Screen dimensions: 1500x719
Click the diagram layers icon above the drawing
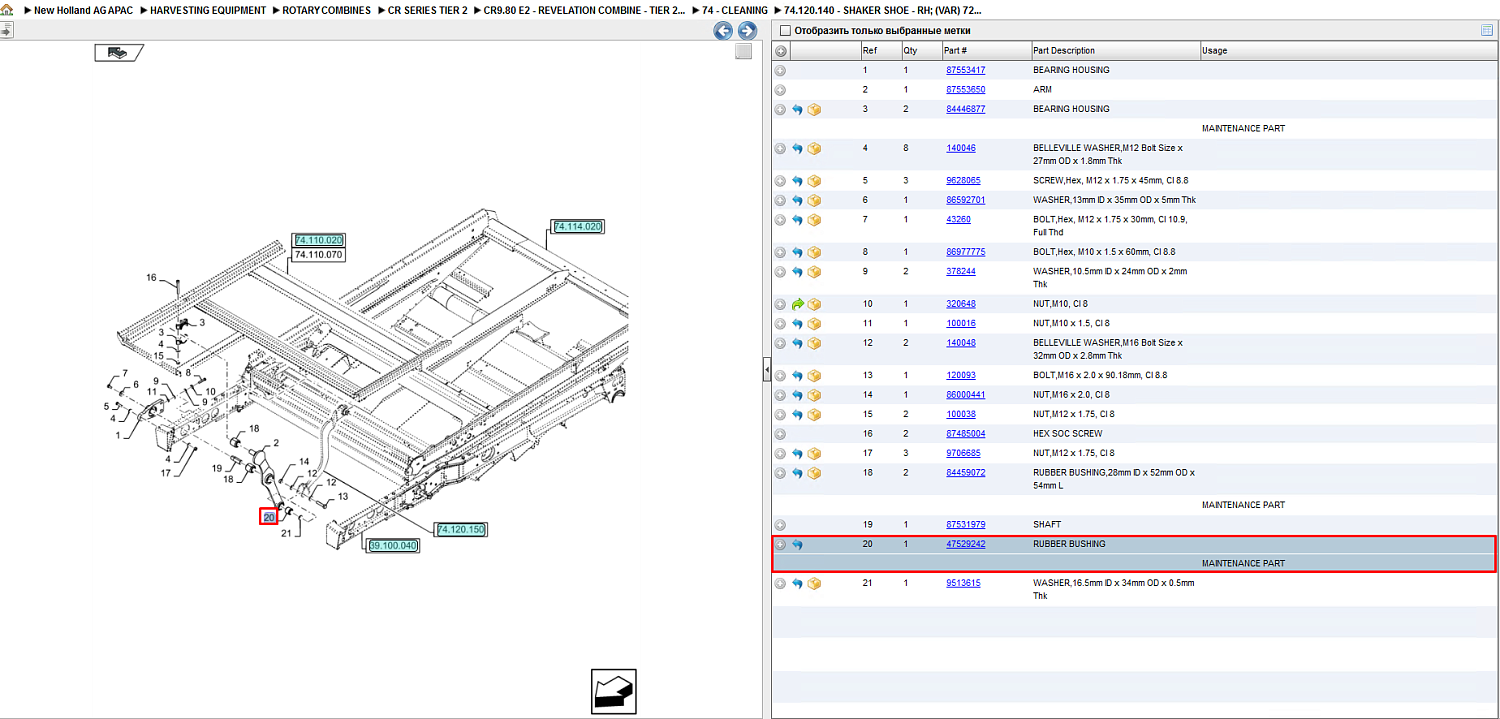pos(119,53)
